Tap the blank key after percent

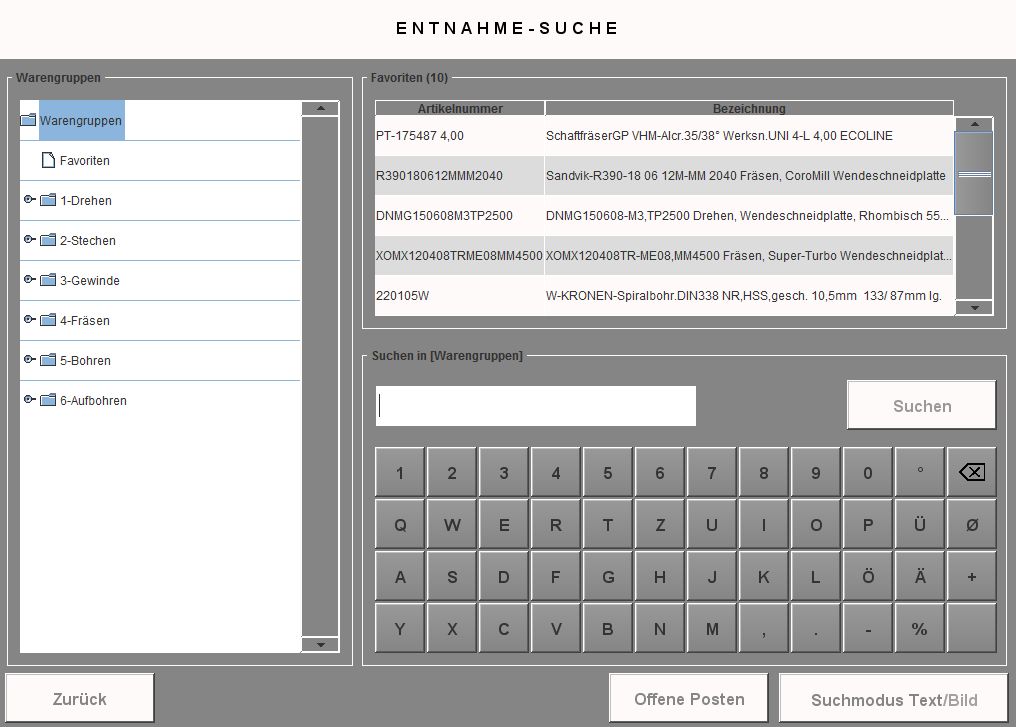coord(971,628)
